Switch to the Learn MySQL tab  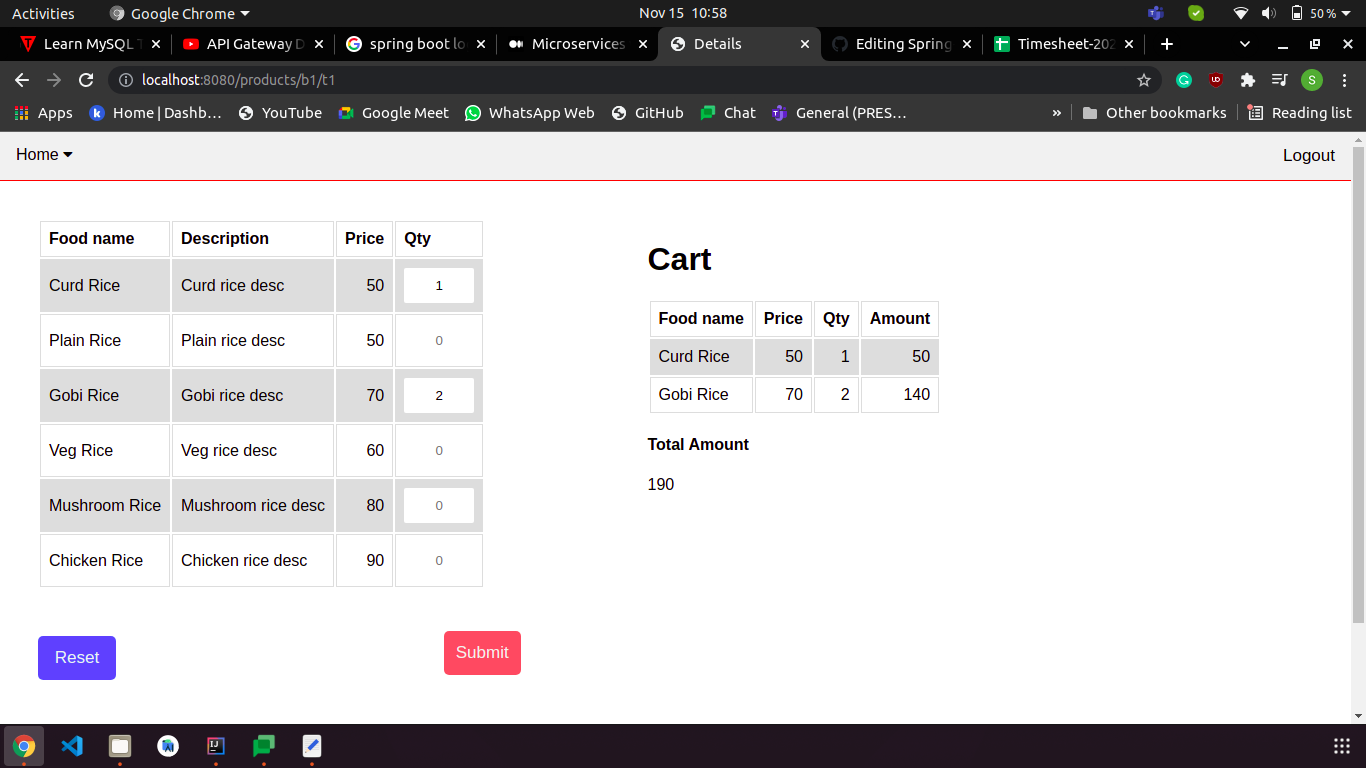pyautogui.click(x=89, y=44)
